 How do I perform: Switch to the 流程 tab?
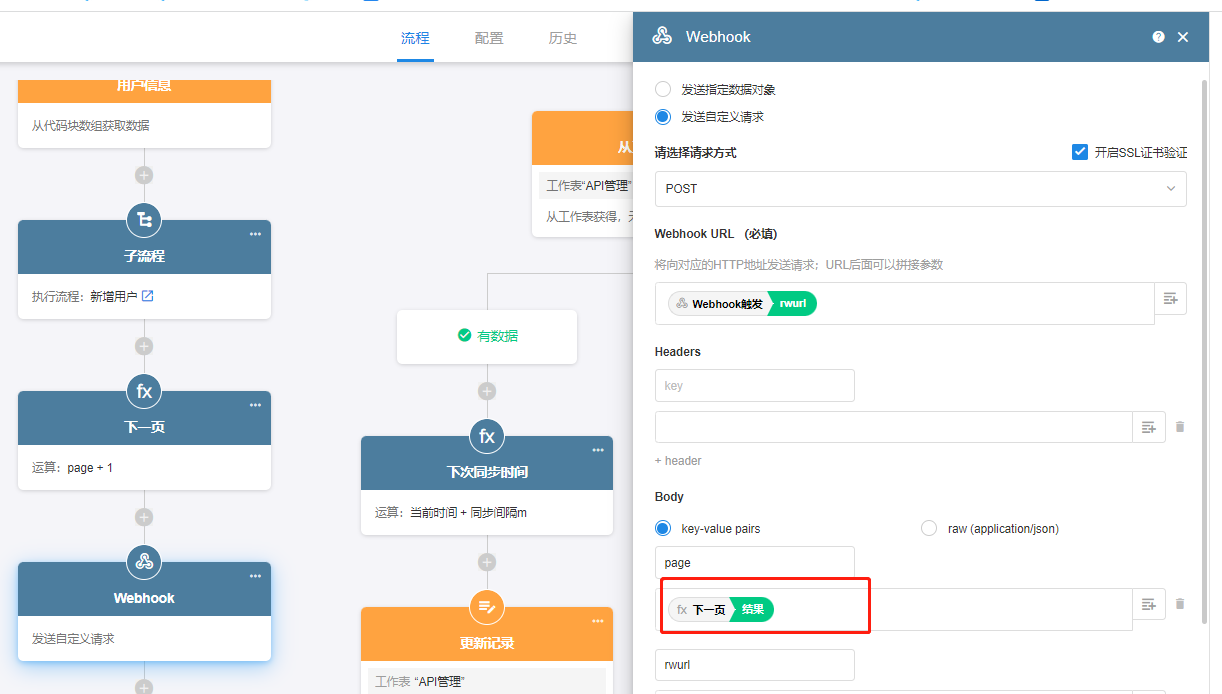pyautogui.click(x=415, y=38)
